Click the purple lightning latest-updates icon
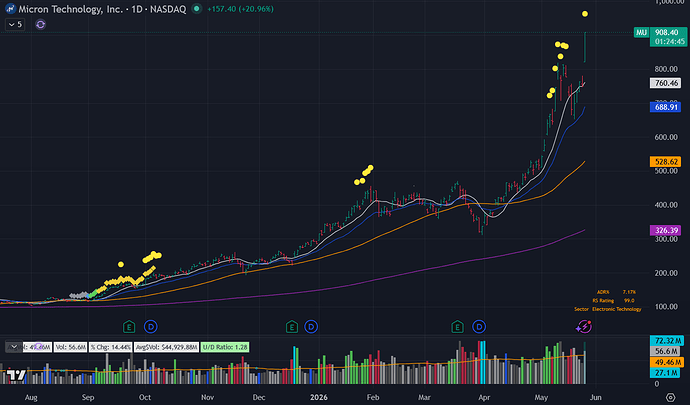 tap(584, 327)
